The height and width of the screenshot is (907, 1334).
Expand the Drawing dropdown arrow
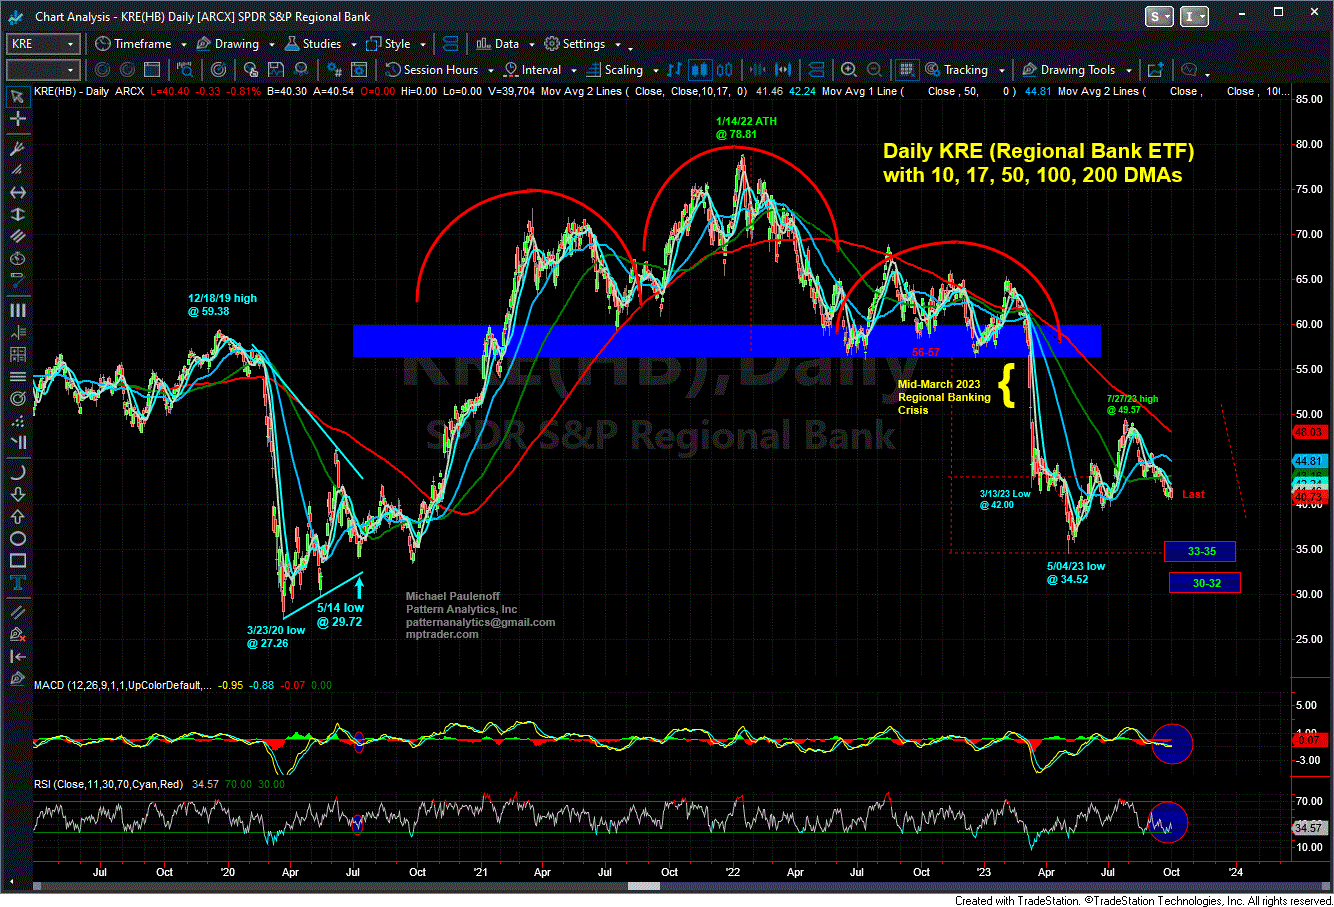[271, 44]
